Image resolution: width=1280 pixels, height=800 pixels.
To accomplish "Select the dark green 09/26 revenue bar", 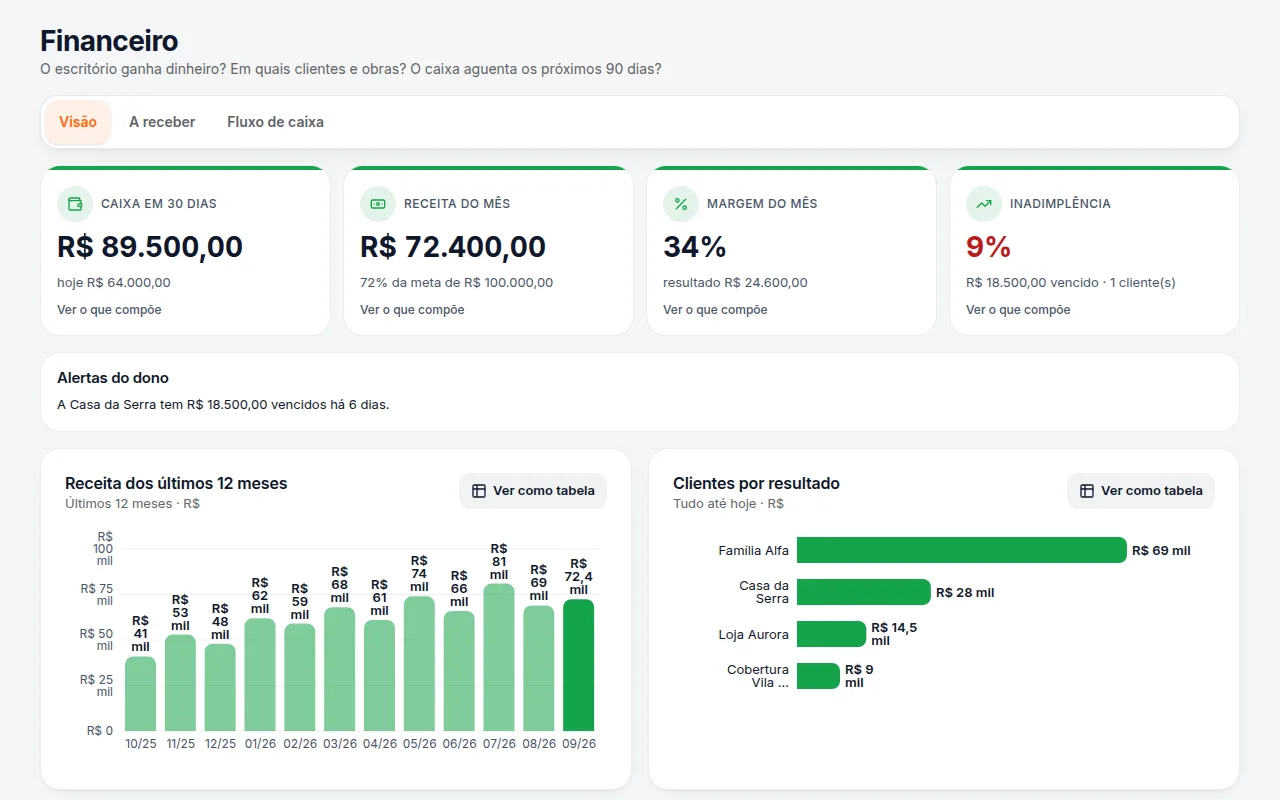I will click(579, 665).
